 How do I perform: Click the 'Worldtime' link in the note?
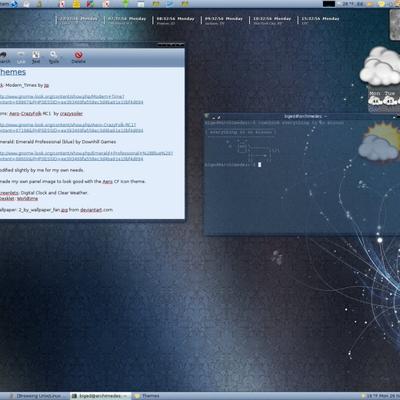(x=27, y=199)
